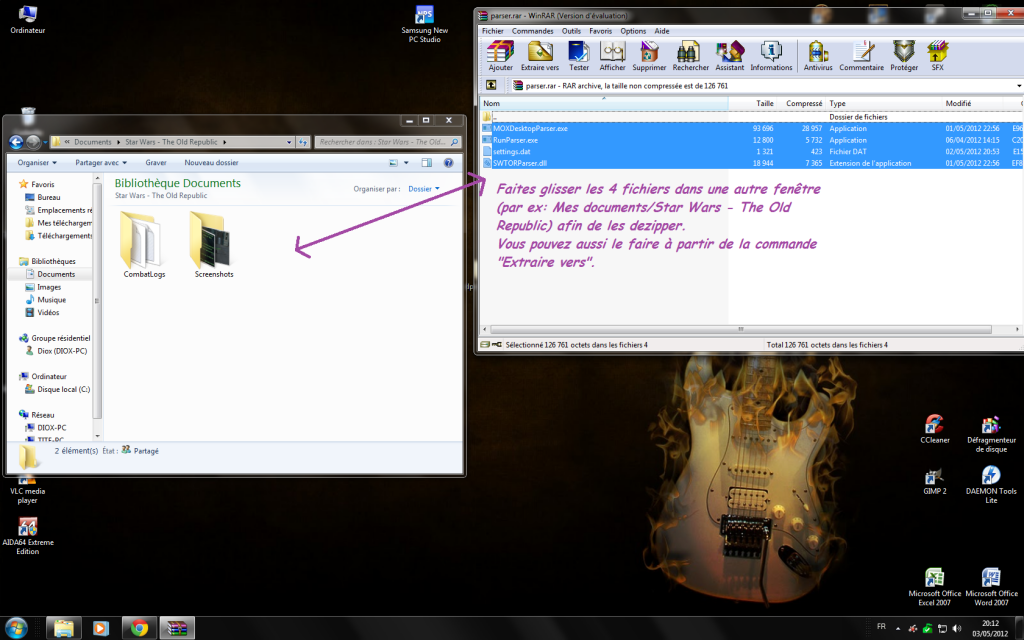Select the Samsung New PC Studio icon
Viewport: 1024px width, 640px height.
click(x=424, y=24)
